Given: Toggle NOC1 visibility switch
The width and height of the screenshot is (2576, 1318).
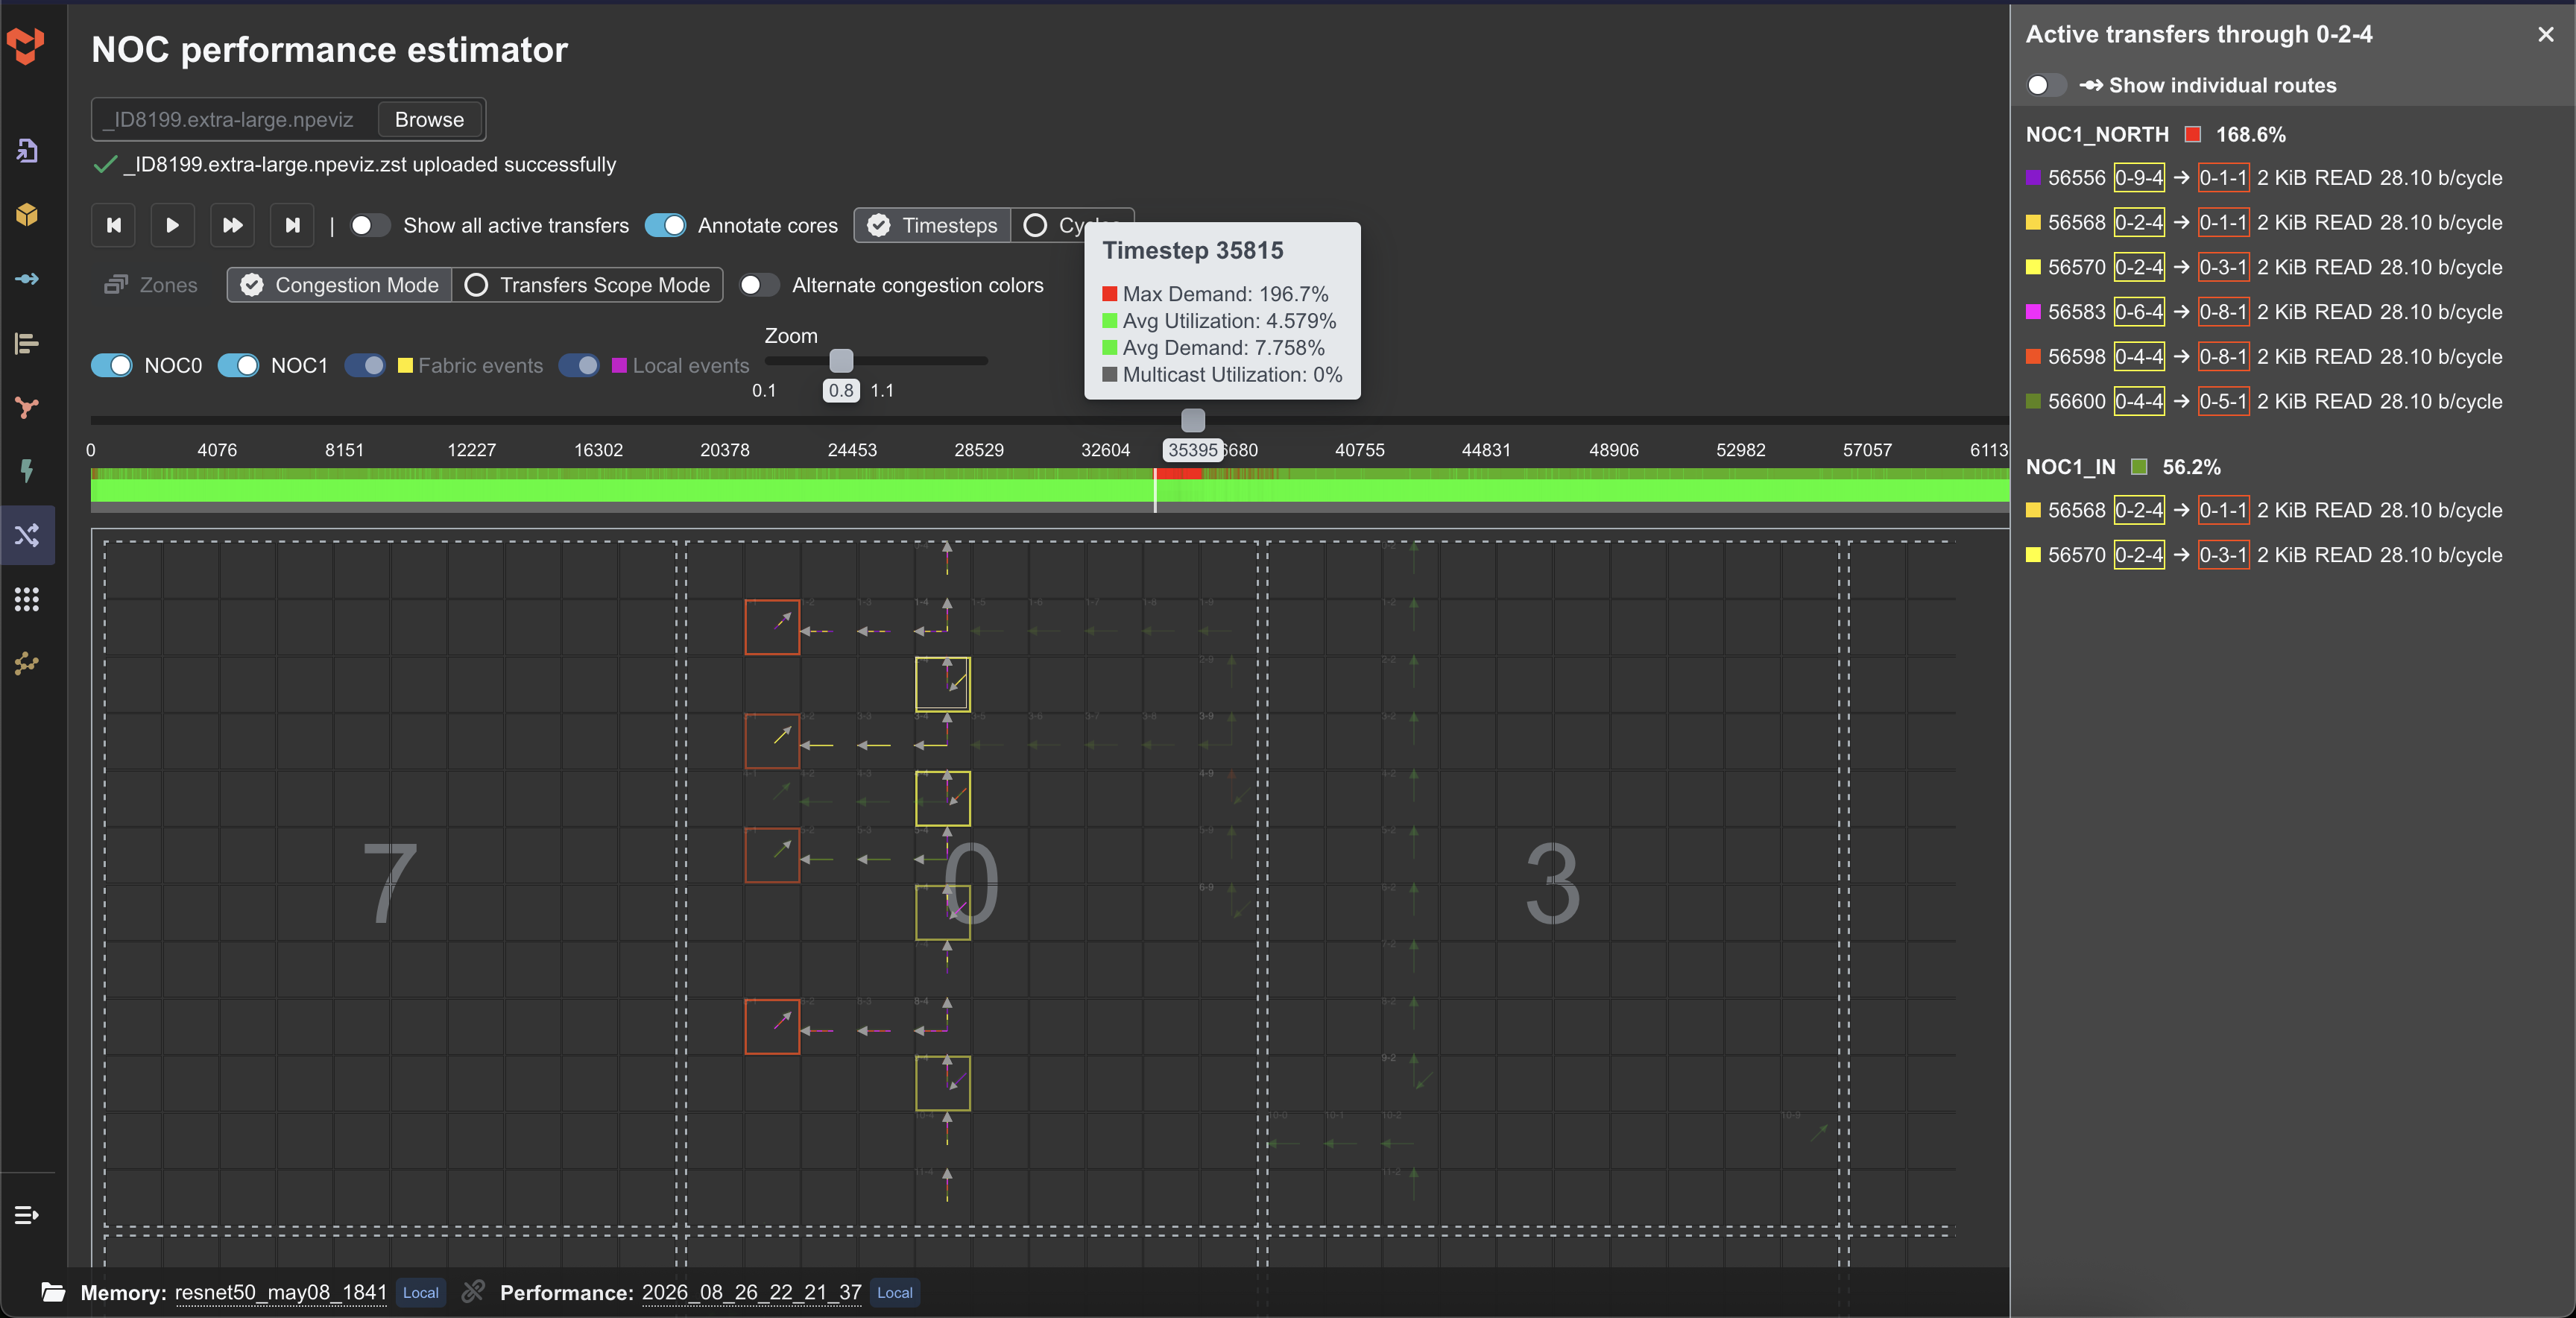Looking at the screenshot, I should point(238,365).
